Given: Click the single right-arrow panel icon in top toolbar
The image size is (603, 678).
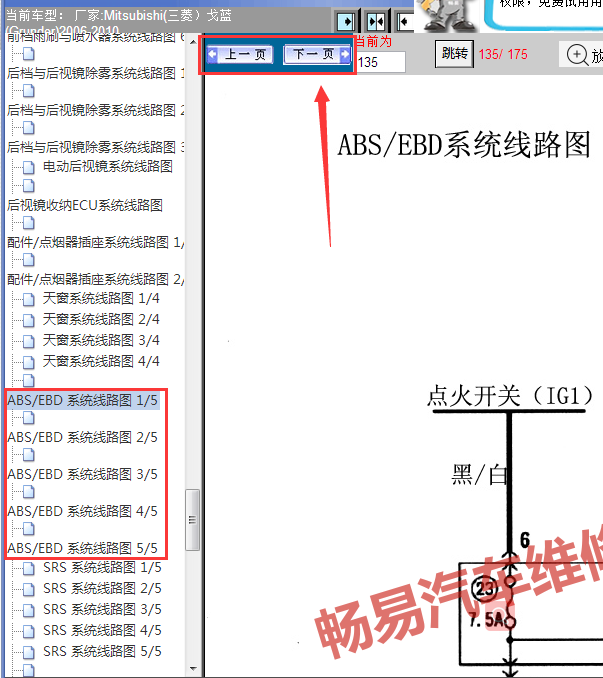Looking at the screenshot, I should point(345,21).
